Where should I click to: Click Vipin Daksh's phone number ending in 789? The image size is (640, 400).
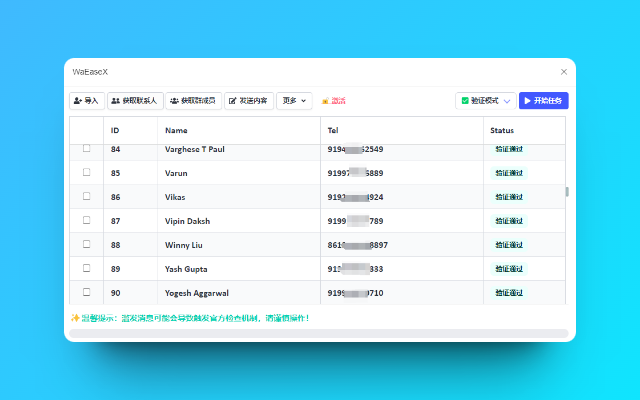(x=355, y=221)
